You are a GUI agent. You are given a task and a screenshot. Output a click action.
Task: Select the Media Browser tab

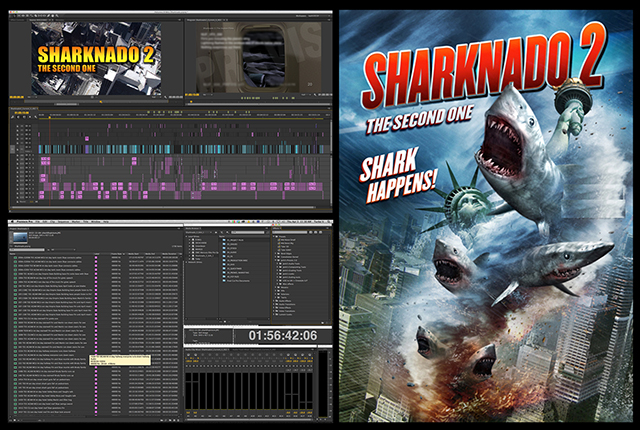pos(193,228)
